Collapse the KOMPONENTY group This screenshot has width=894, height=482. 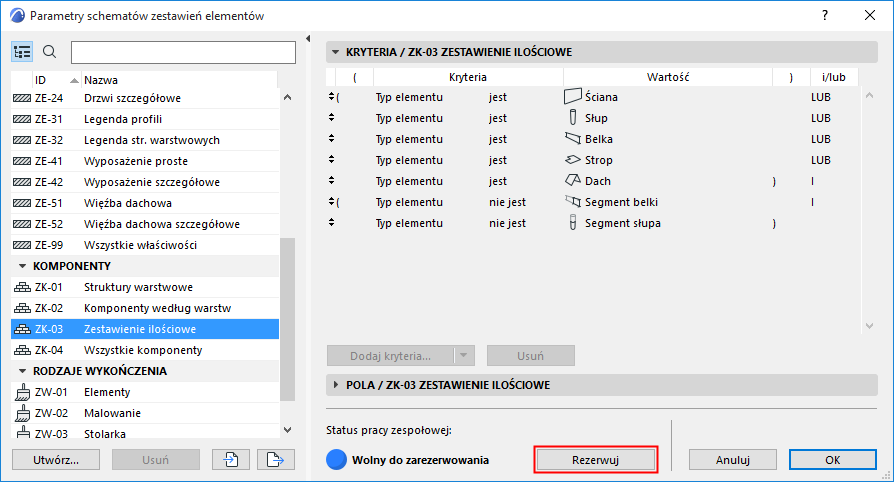click(x=23, y=266)
